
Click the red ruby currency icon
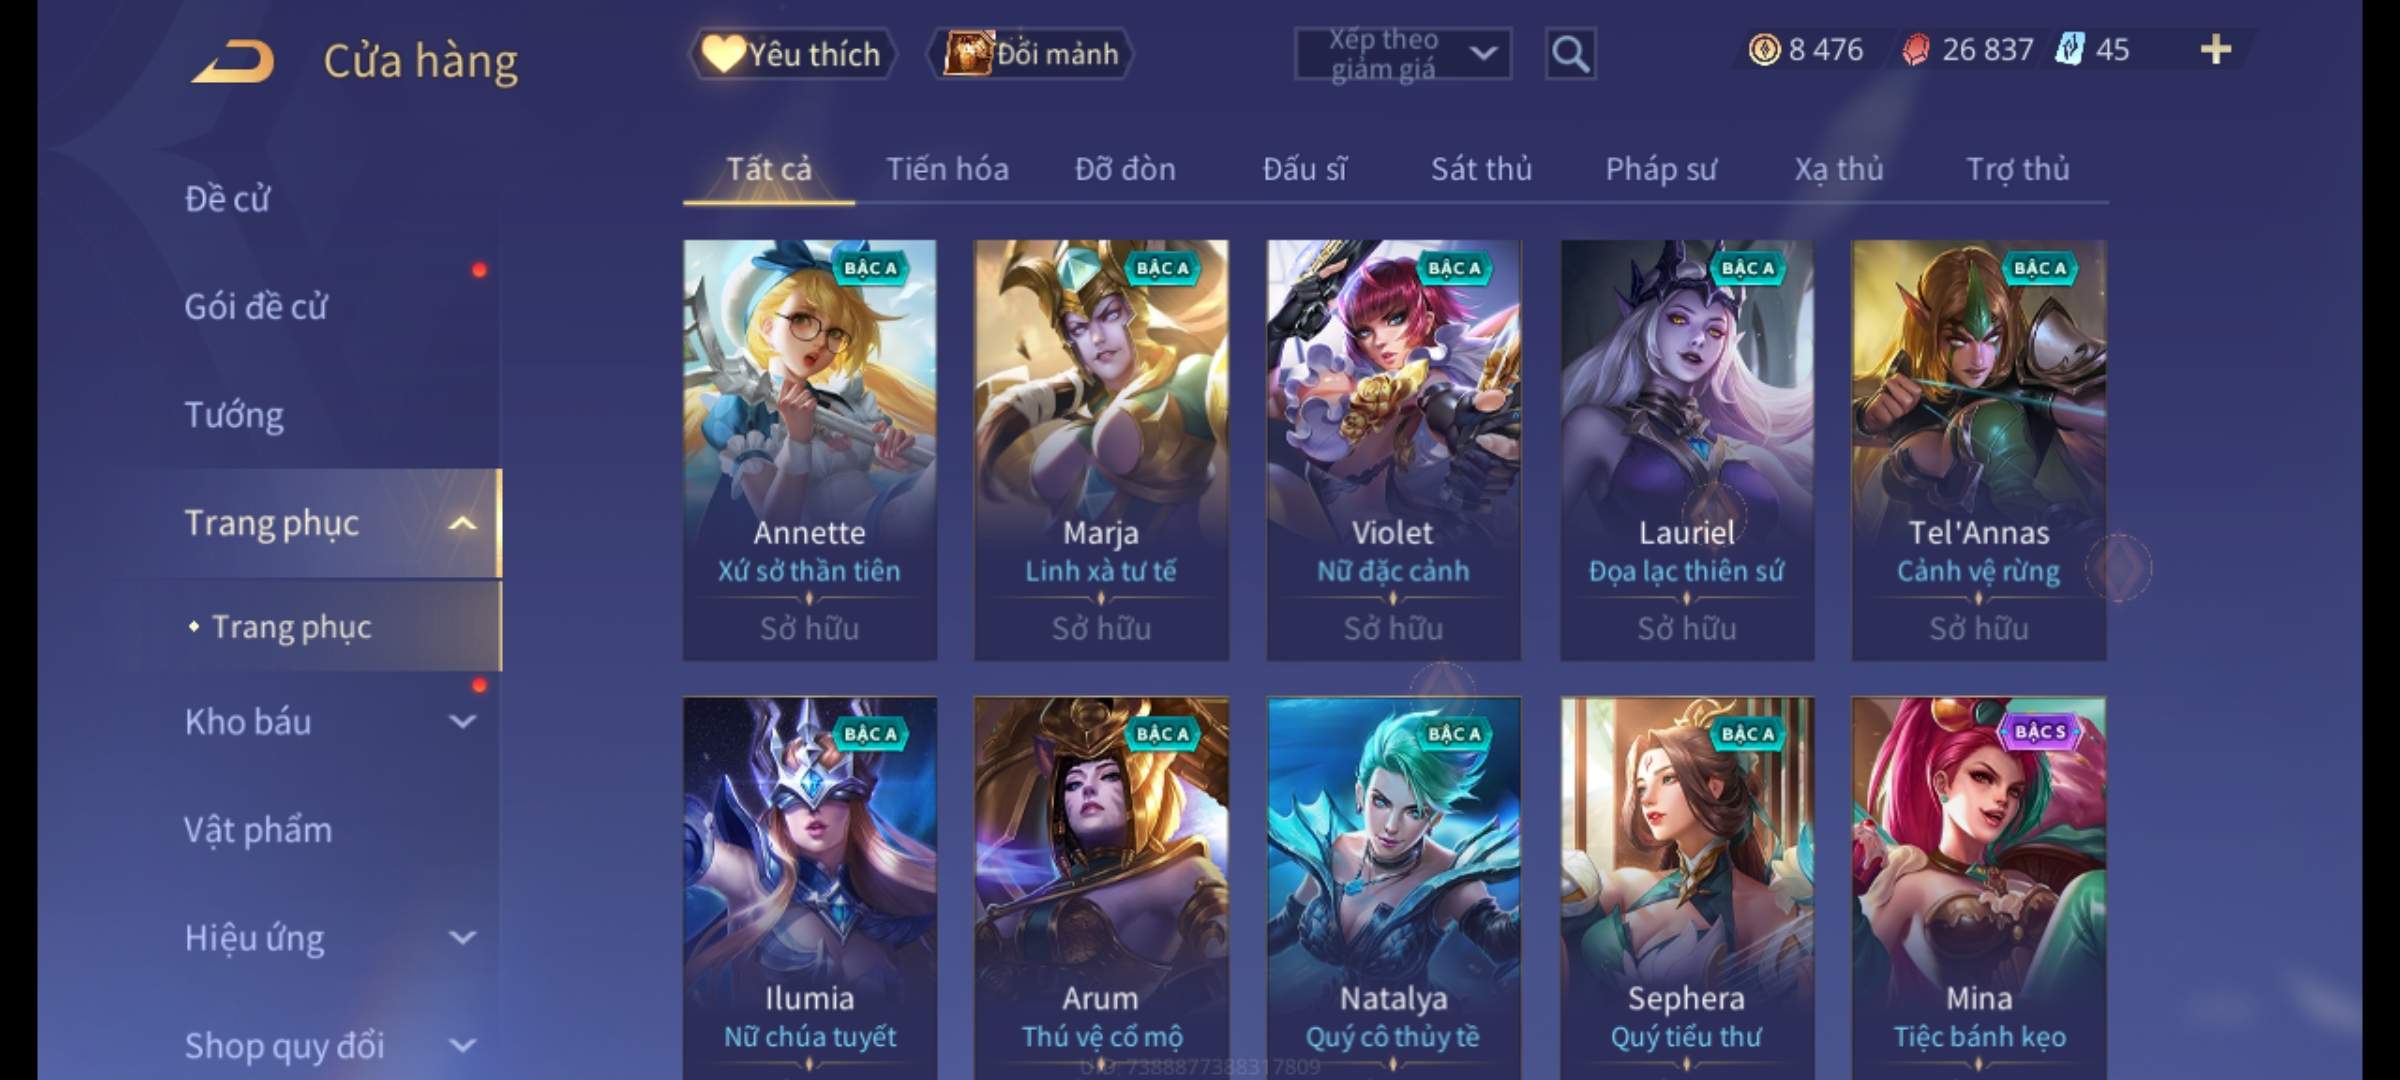coord(1916,50)
